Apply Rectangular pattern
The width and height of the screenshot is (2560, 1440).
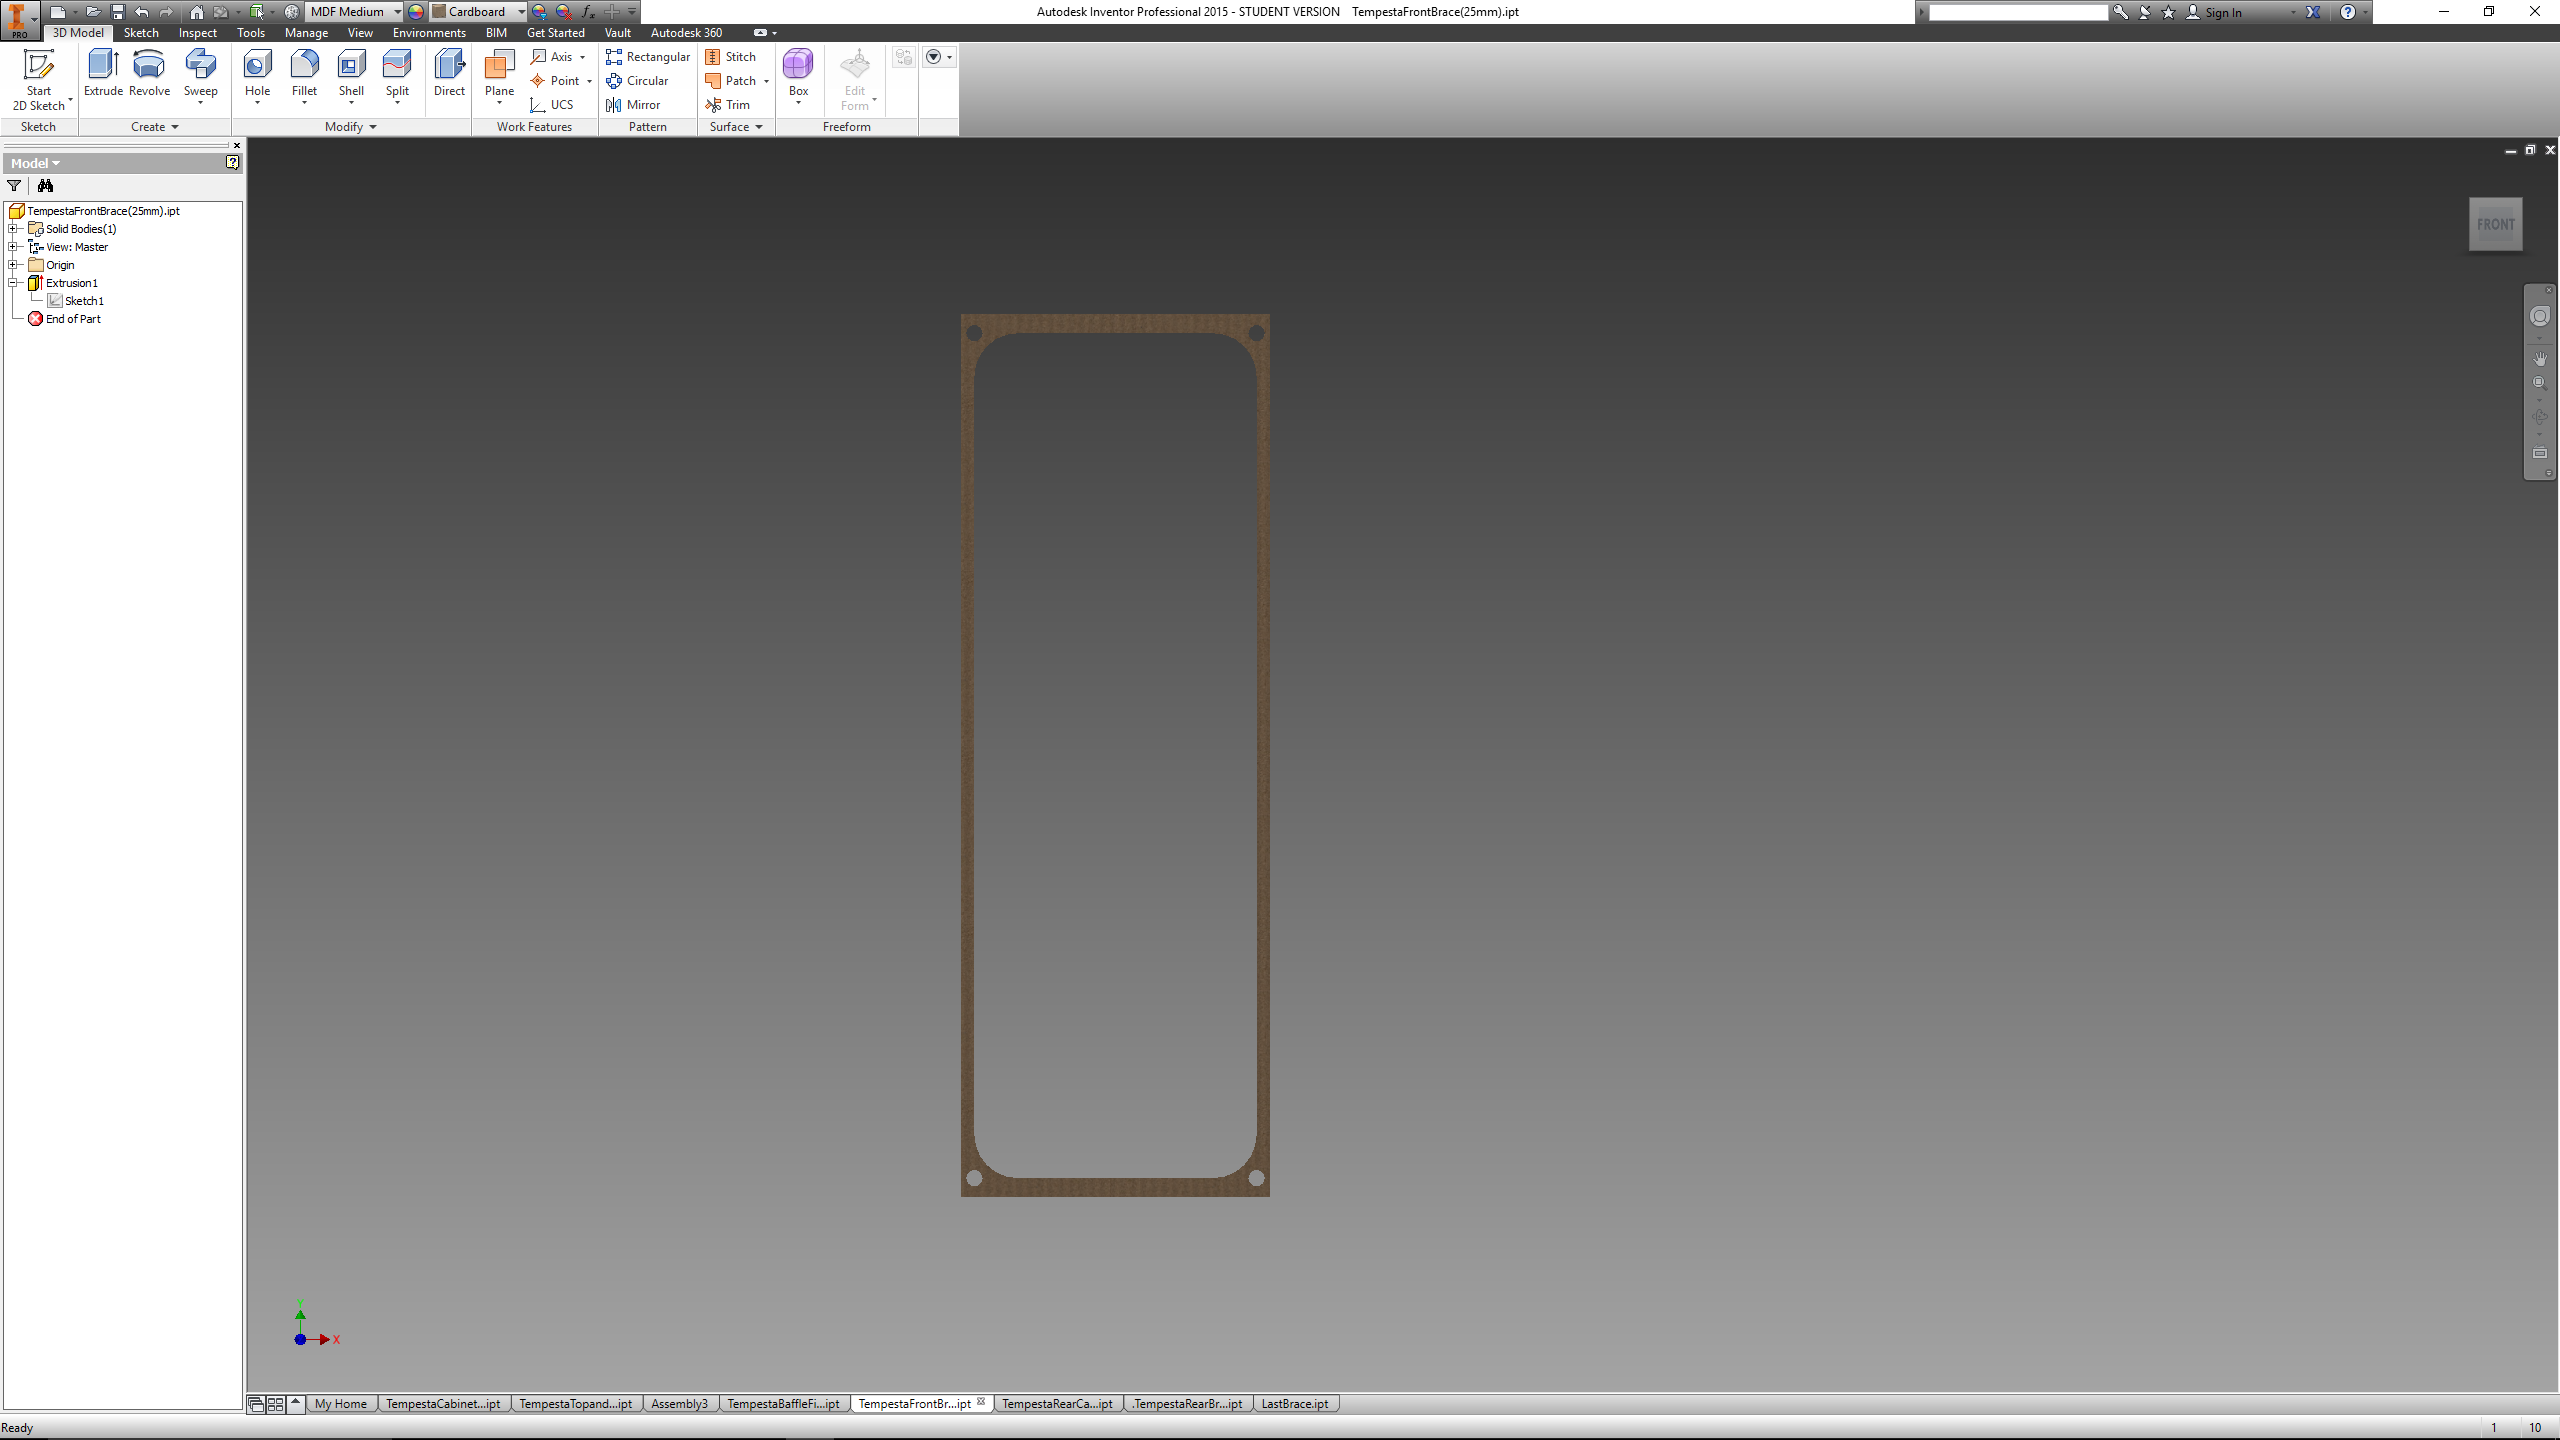pos(648,57)
